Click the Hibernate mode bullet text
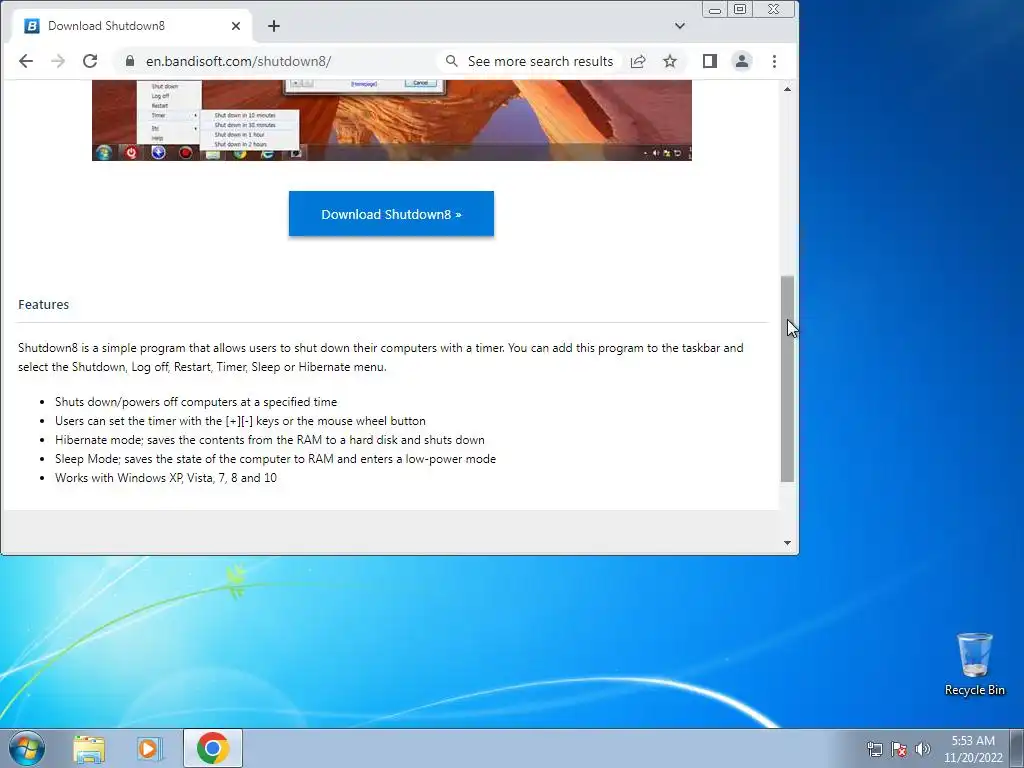Viewport: 1024px width, 768px height. pyautogui.click(x=270, y=440)
